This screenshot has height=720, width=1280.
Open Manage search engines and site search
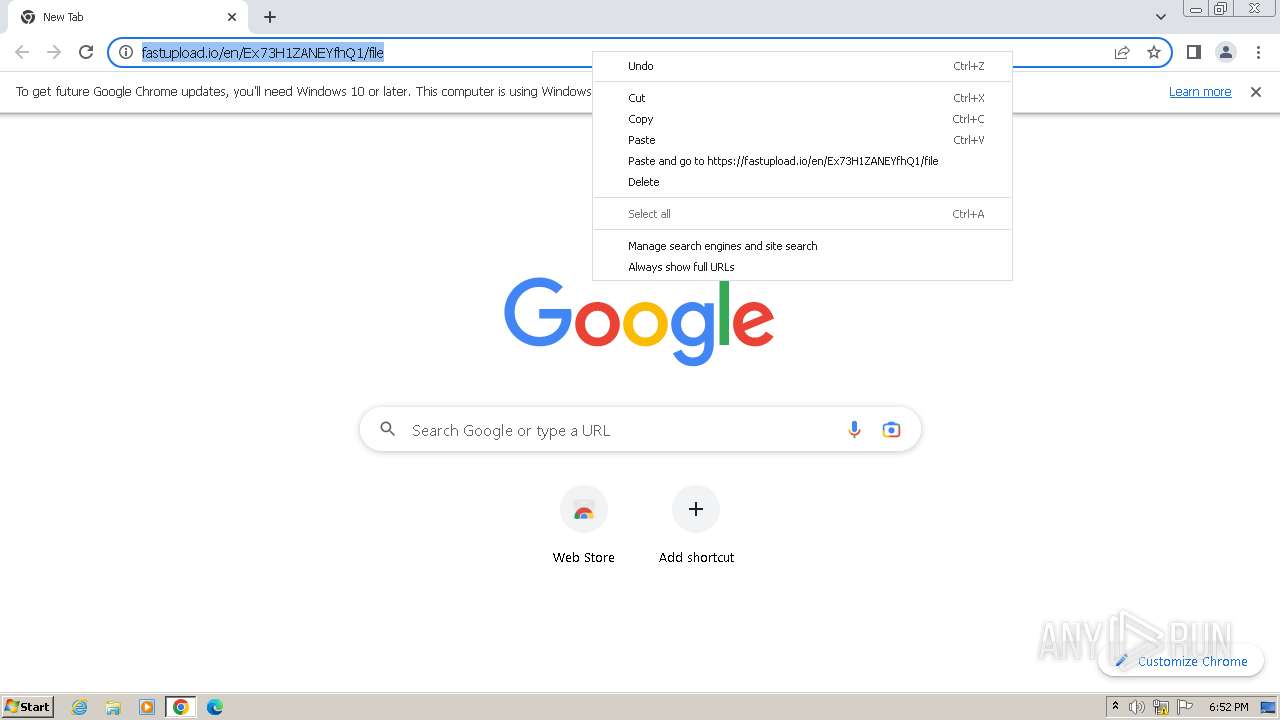point(802,246)
